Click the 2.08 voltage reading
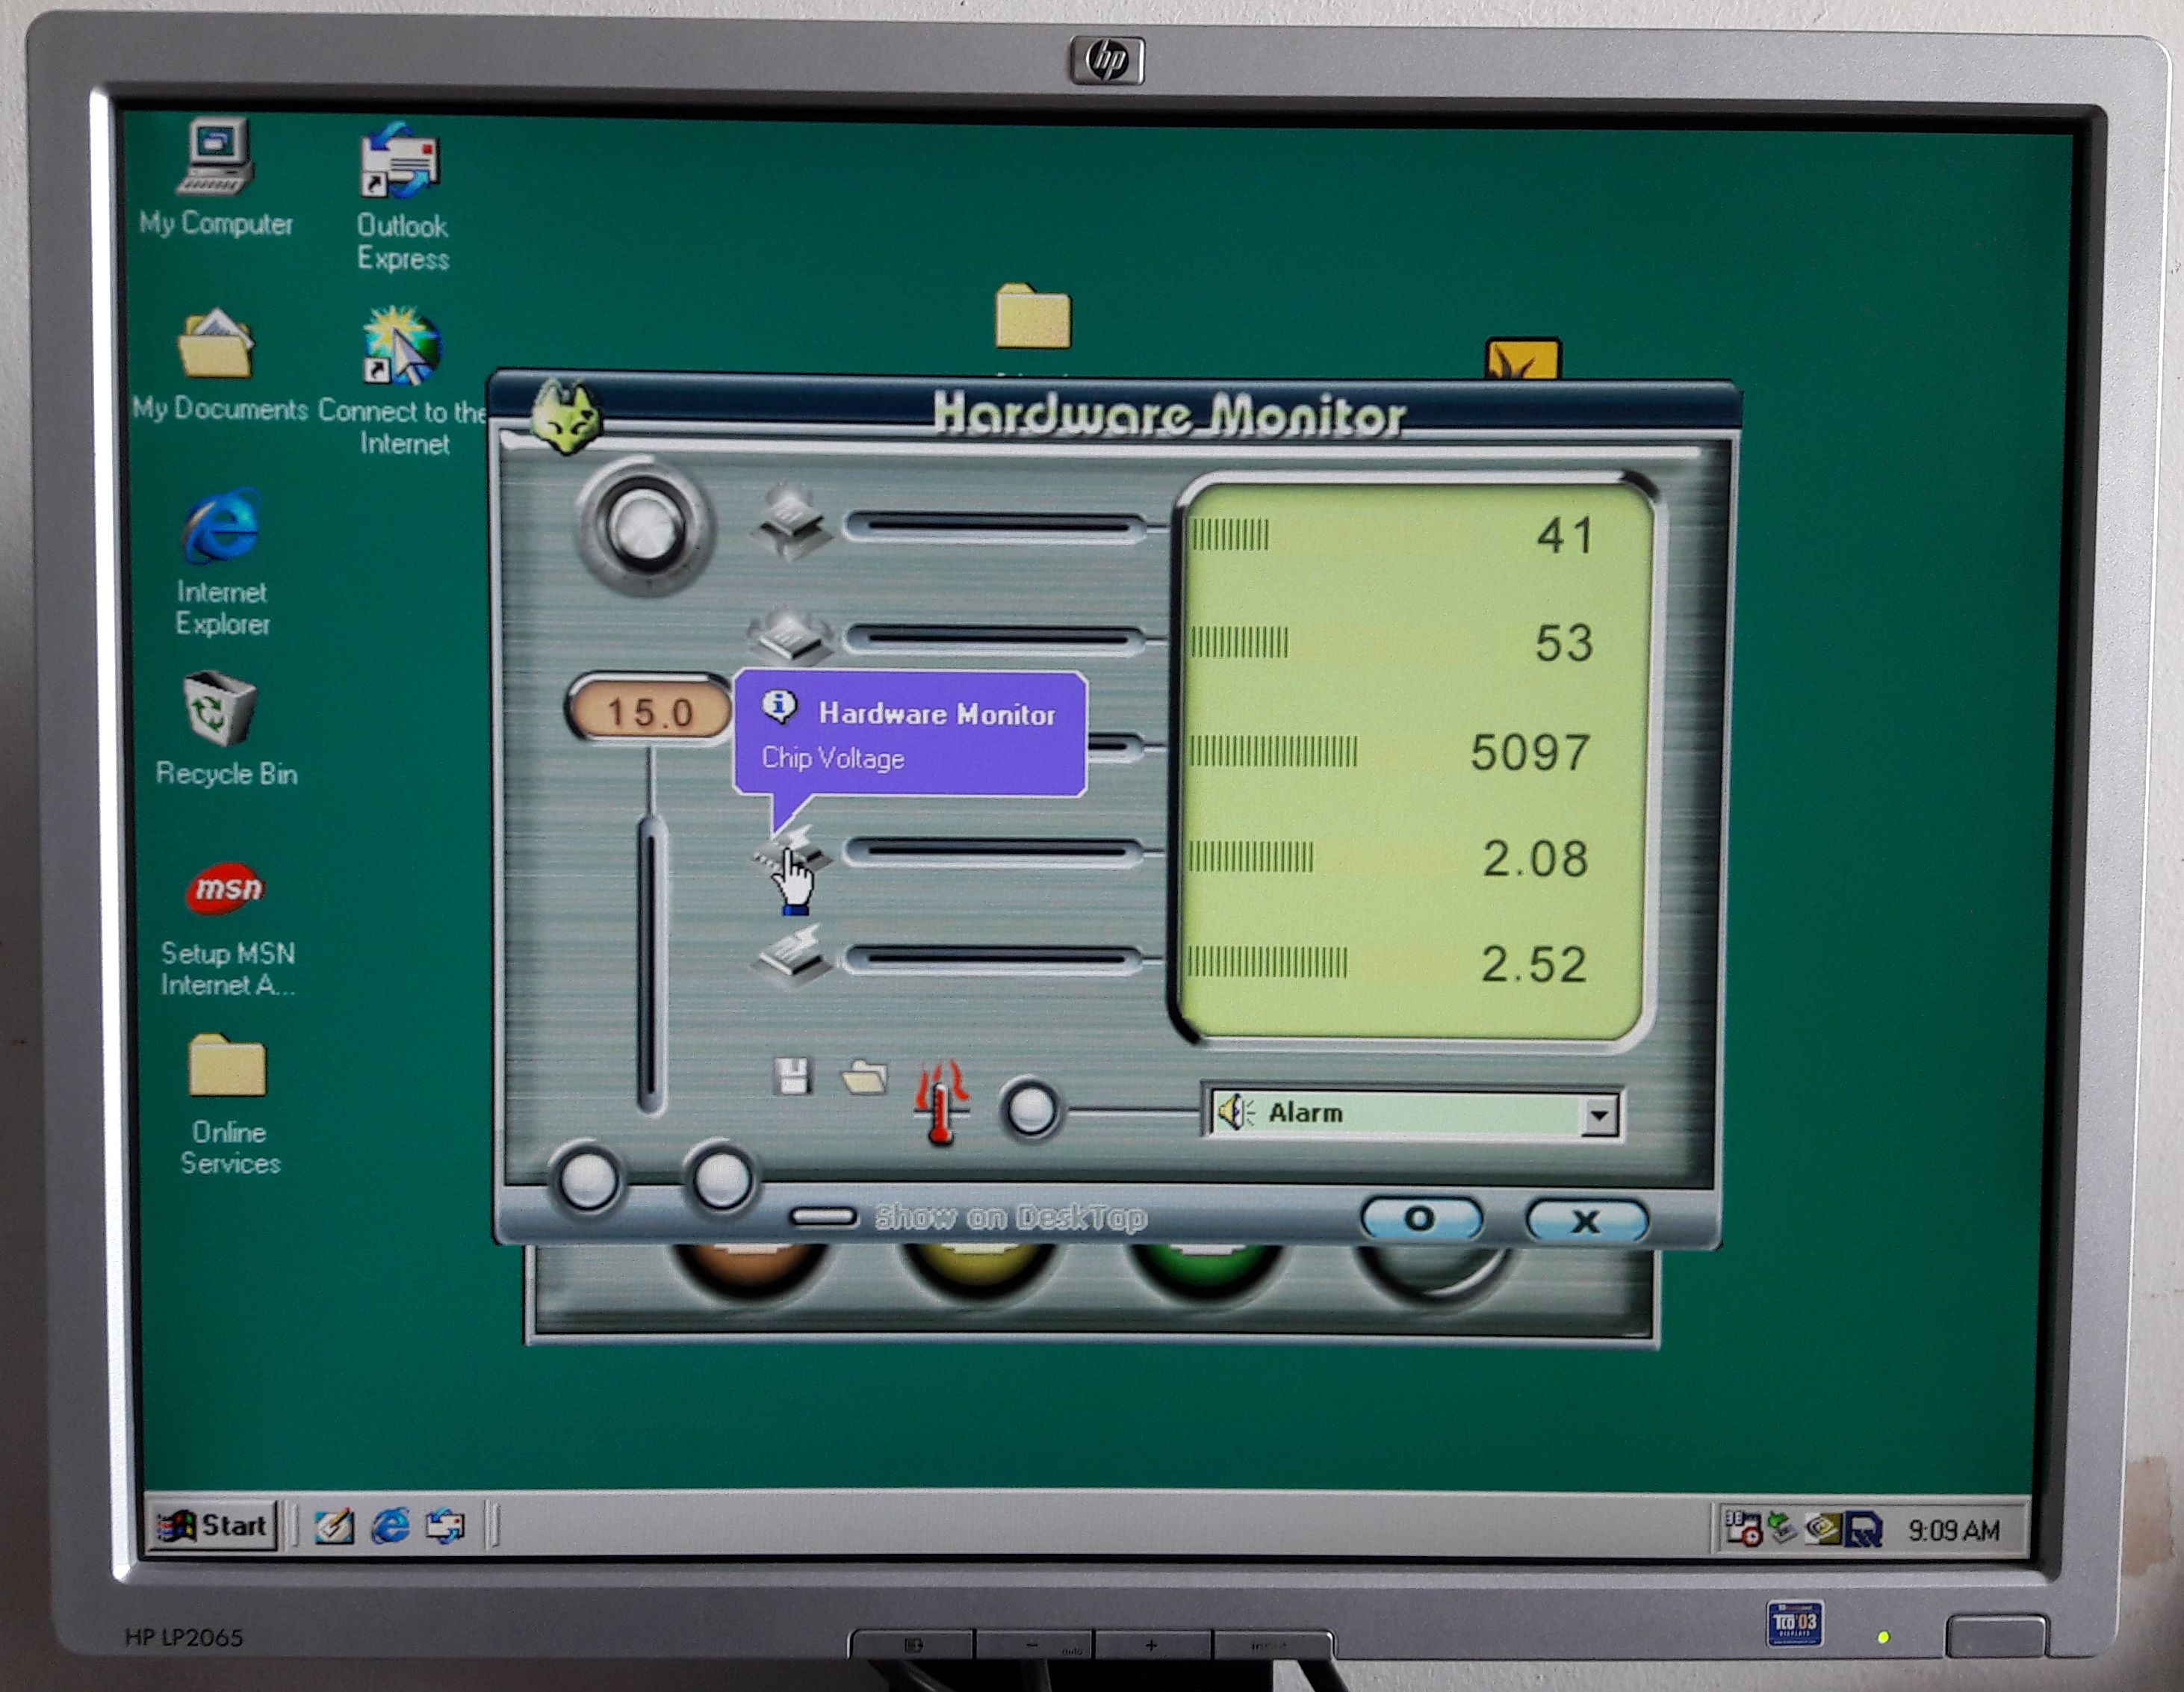2184x1692 pixels. pyautogui.click(x=1536, y=859)
